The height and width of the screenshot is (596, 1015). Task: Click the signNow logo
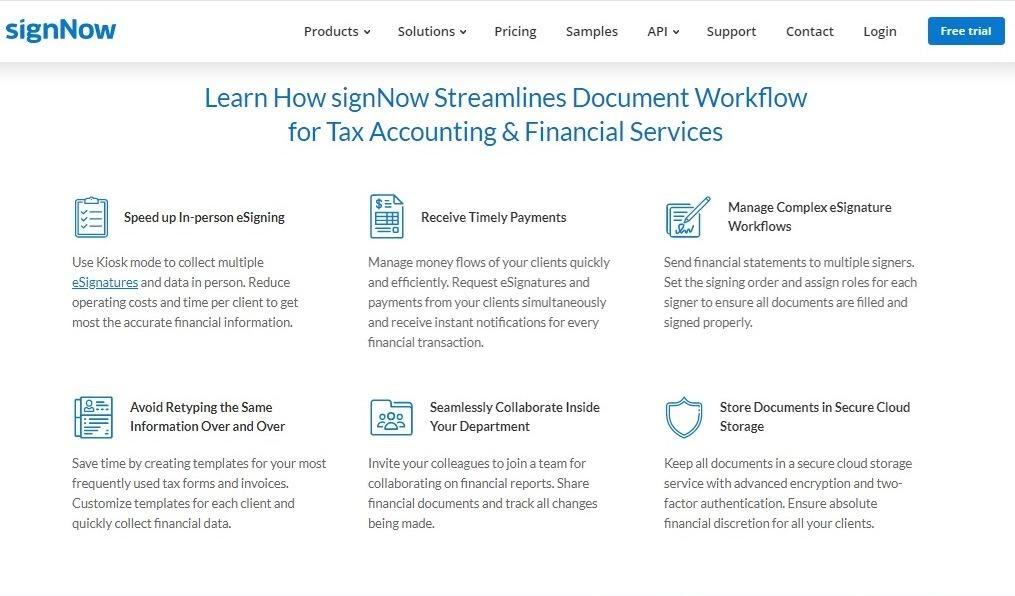(60, 30)
